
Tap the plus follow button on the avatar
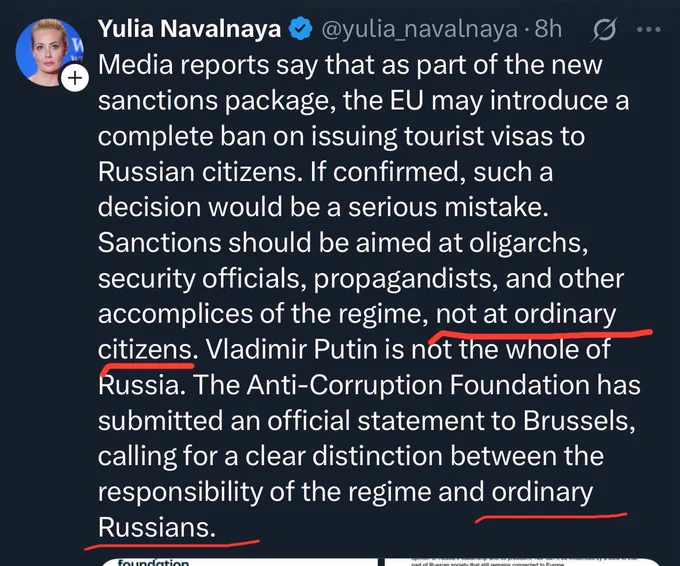(75, 78)
